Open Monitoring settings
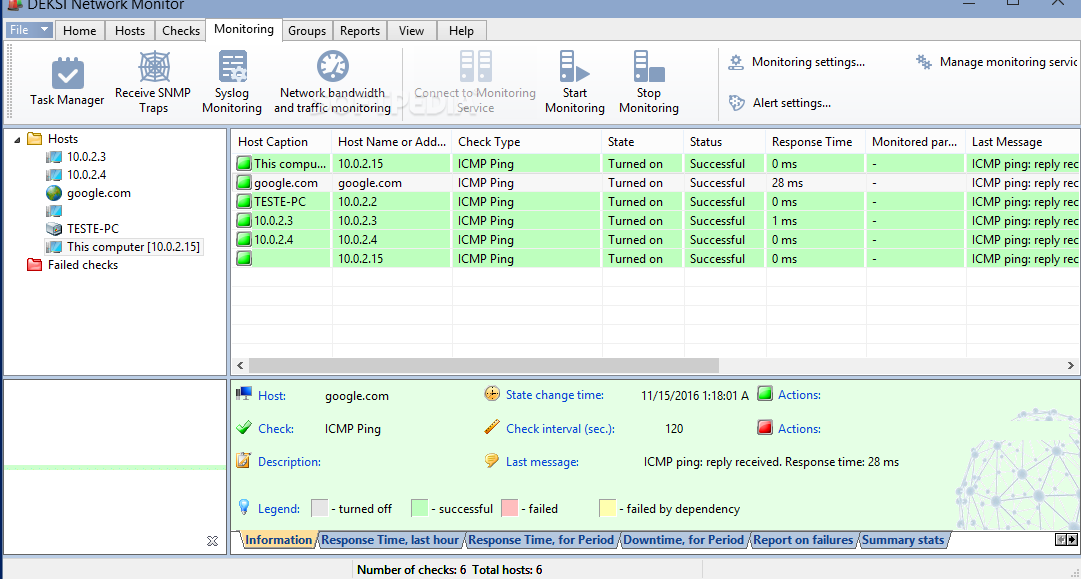Image resolution: width=1081 pixels, height=579 pixels. (796, 62)
